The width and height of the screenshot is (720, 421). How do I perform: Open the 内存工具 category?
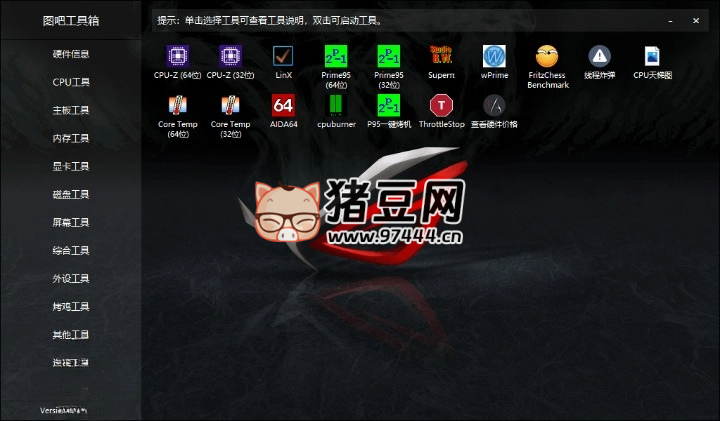click(71, 138)
